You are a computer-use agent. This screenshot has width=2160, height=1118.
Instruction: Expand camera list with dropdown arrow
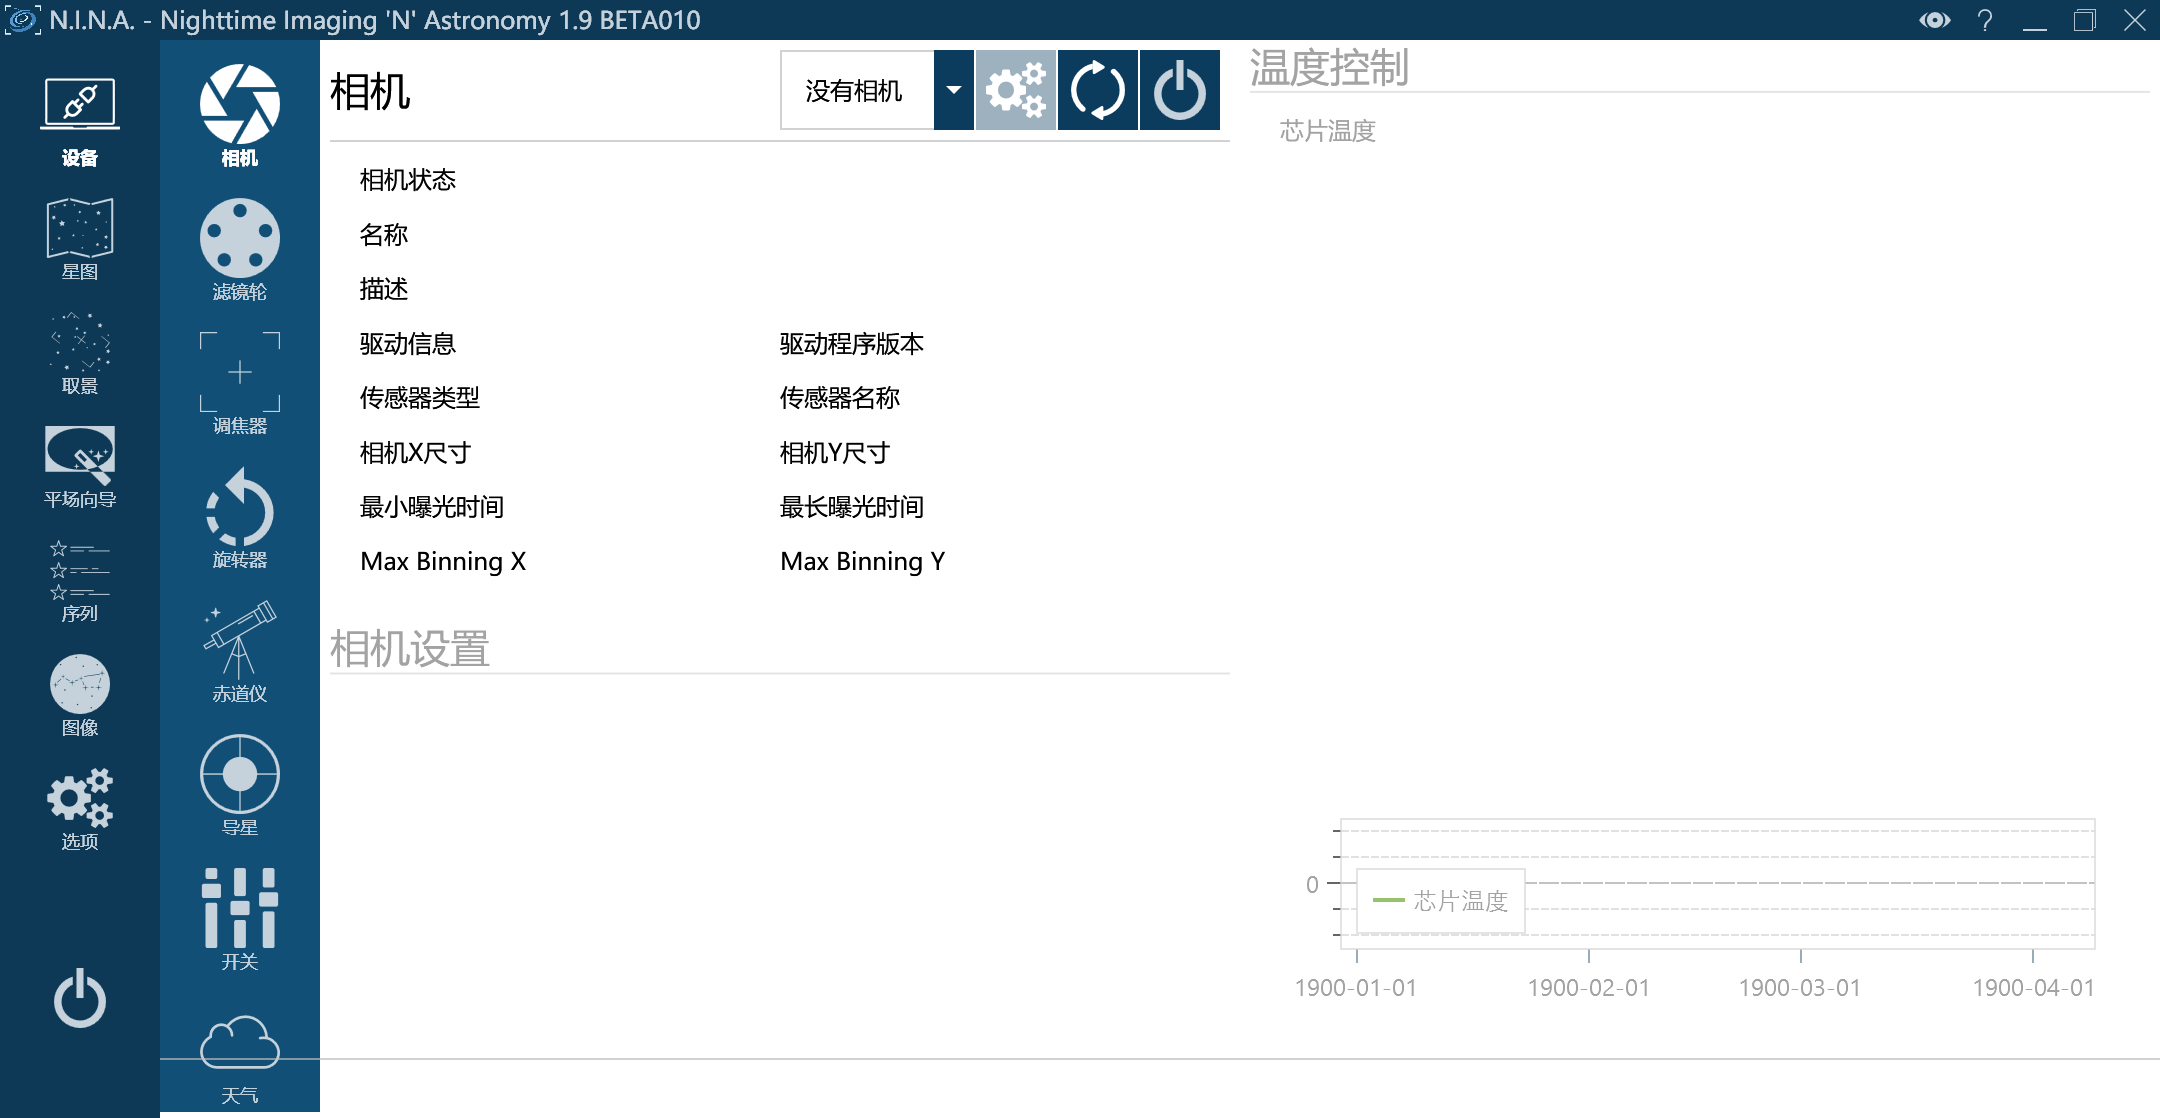(x=954, y=91)
